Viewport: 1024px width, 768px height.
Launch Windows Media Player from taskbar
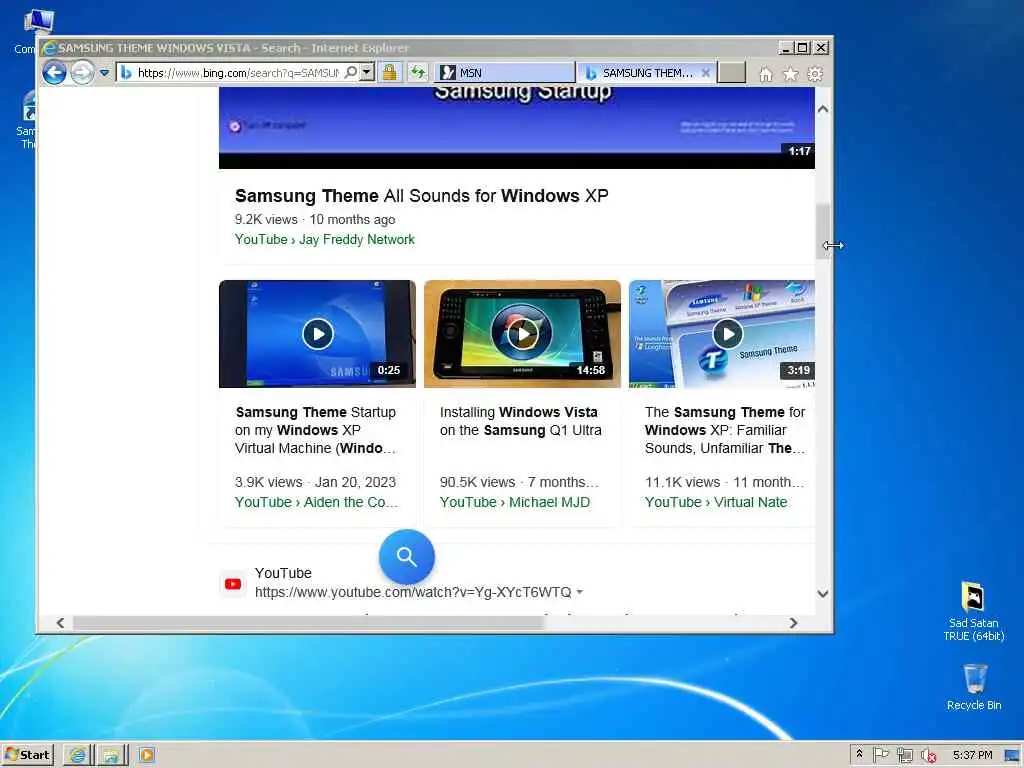pos(146,755)
